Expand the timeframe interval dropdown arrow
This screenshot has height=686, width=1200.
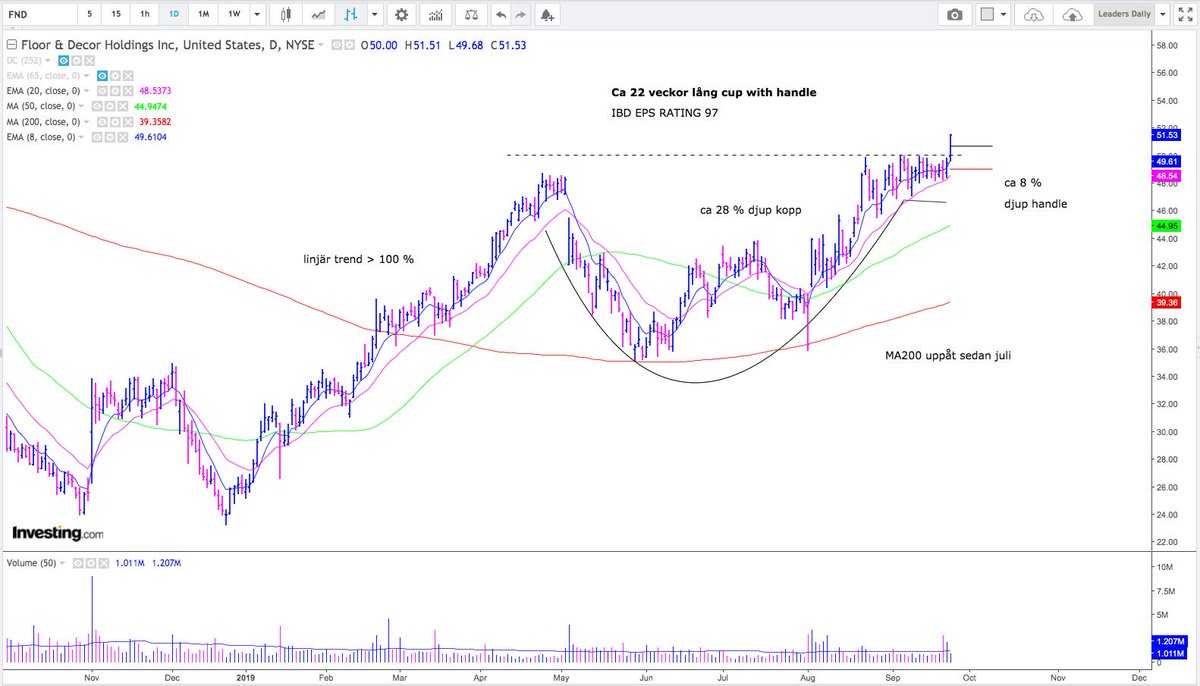[x=258, y=15]
